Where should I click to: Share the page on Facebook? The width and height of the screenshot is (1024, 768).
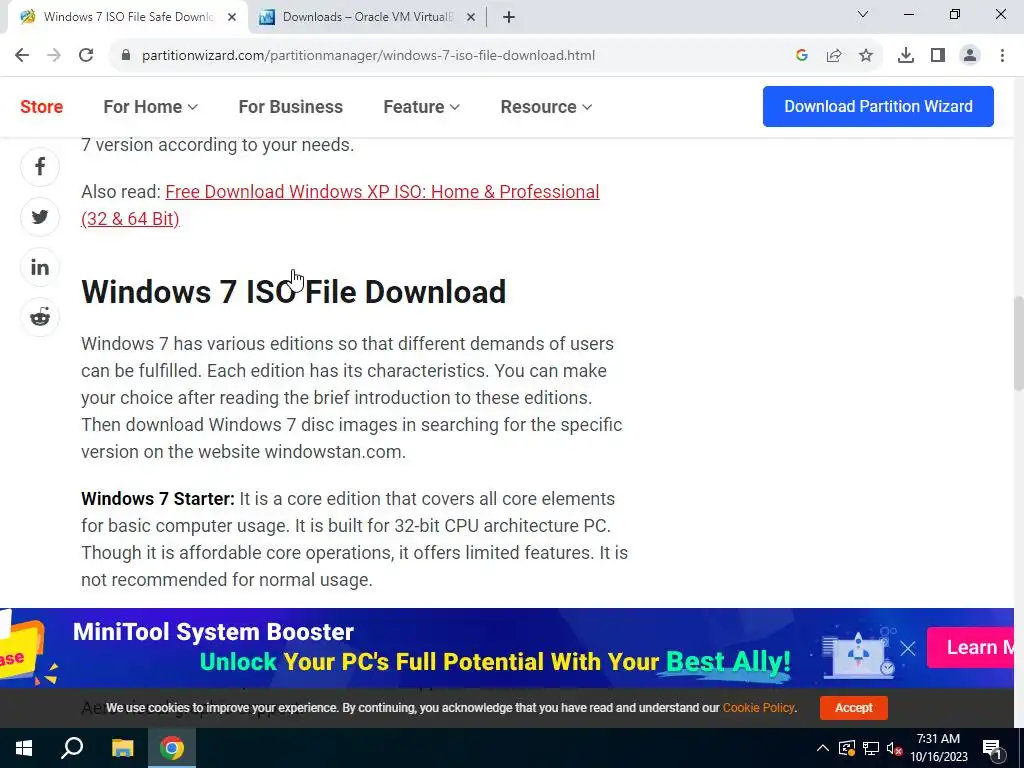[40, 167]
